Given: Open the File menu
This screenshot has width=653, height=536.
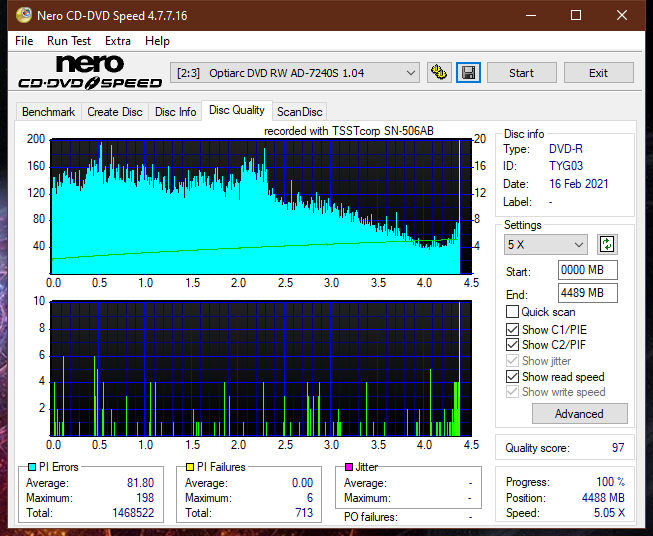Looking at the screenshot, I should pos(24,41).
